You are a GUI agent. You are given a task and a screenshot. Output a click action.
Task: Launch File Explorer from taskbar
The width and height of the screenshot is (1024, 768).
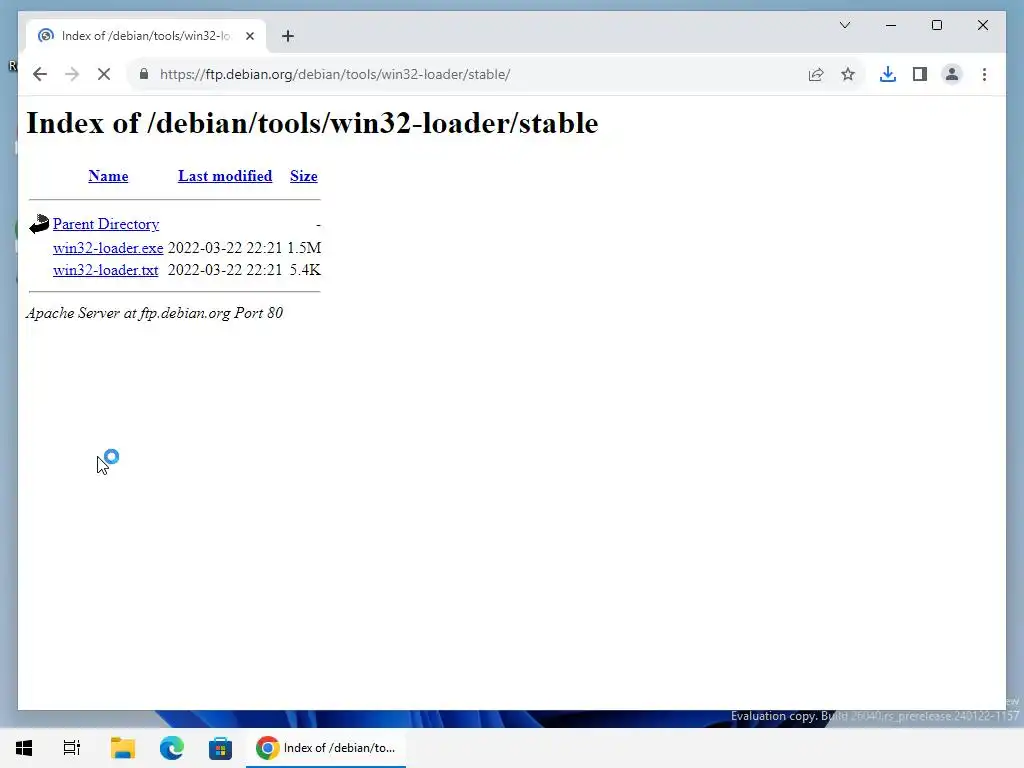pos(123,748)
